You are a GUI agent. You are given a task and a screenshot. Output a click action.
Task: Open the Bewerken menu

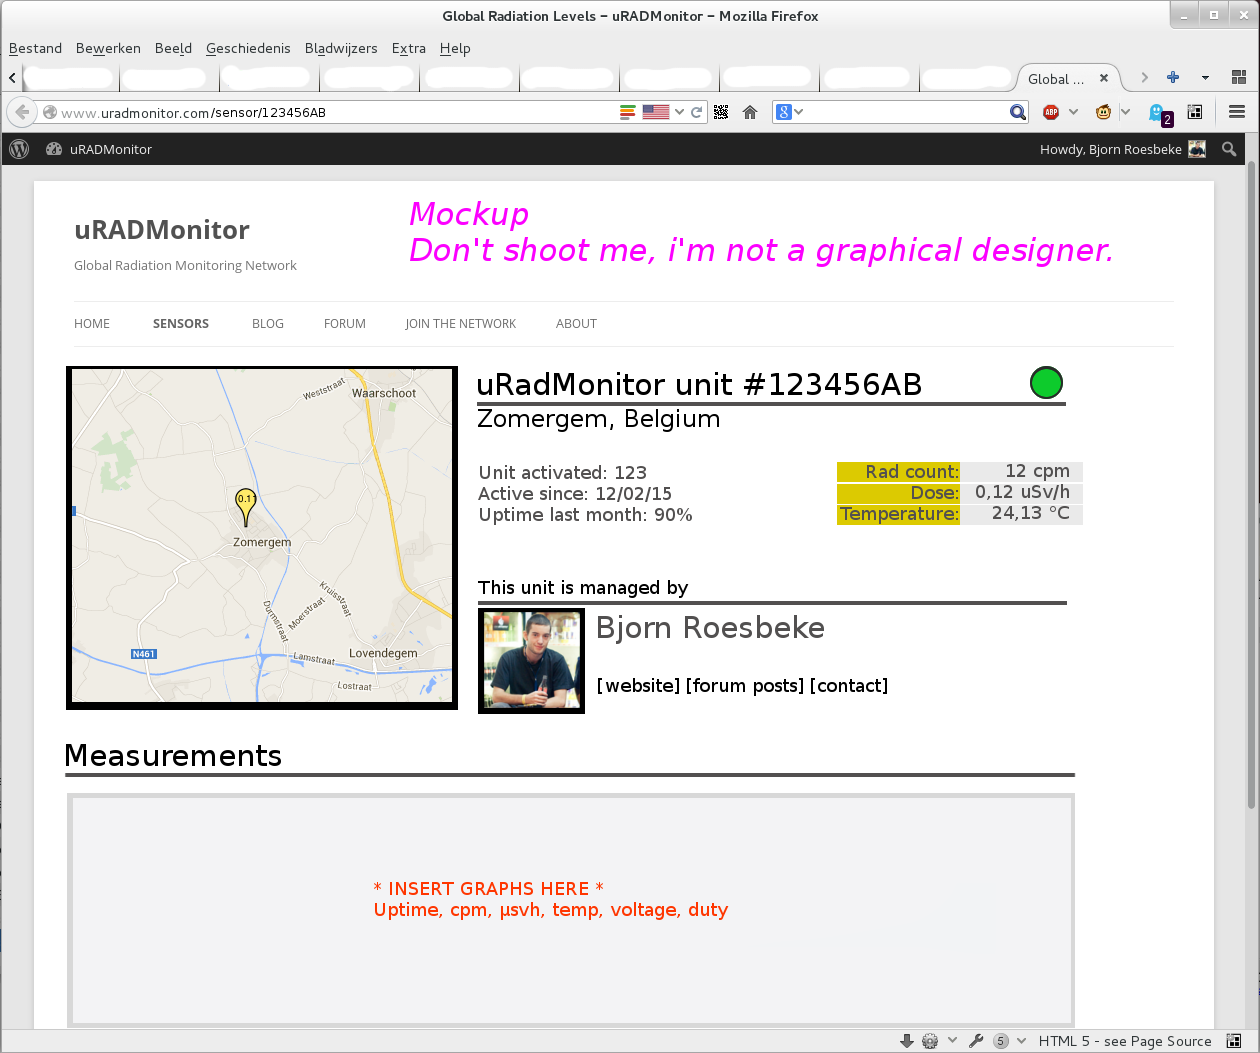(x=108, y=48)
